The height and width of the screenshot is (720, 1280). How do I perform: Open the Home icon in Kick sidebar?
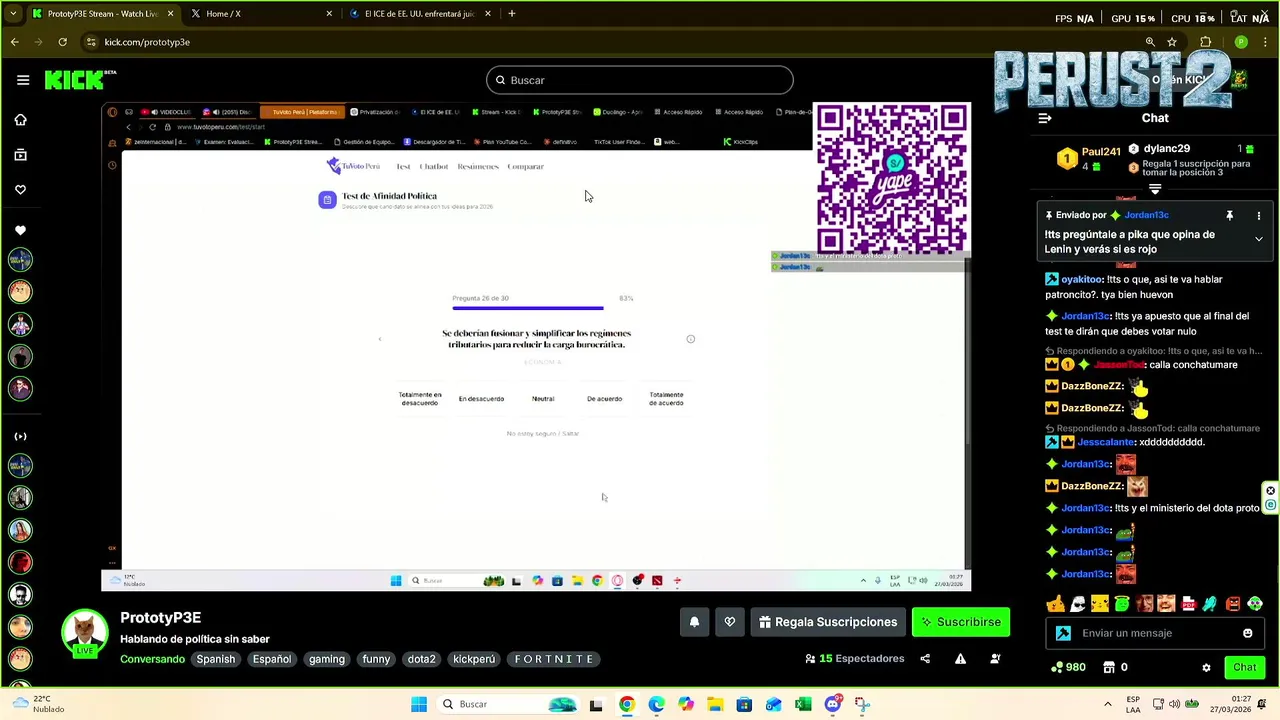tap(20, 120)
